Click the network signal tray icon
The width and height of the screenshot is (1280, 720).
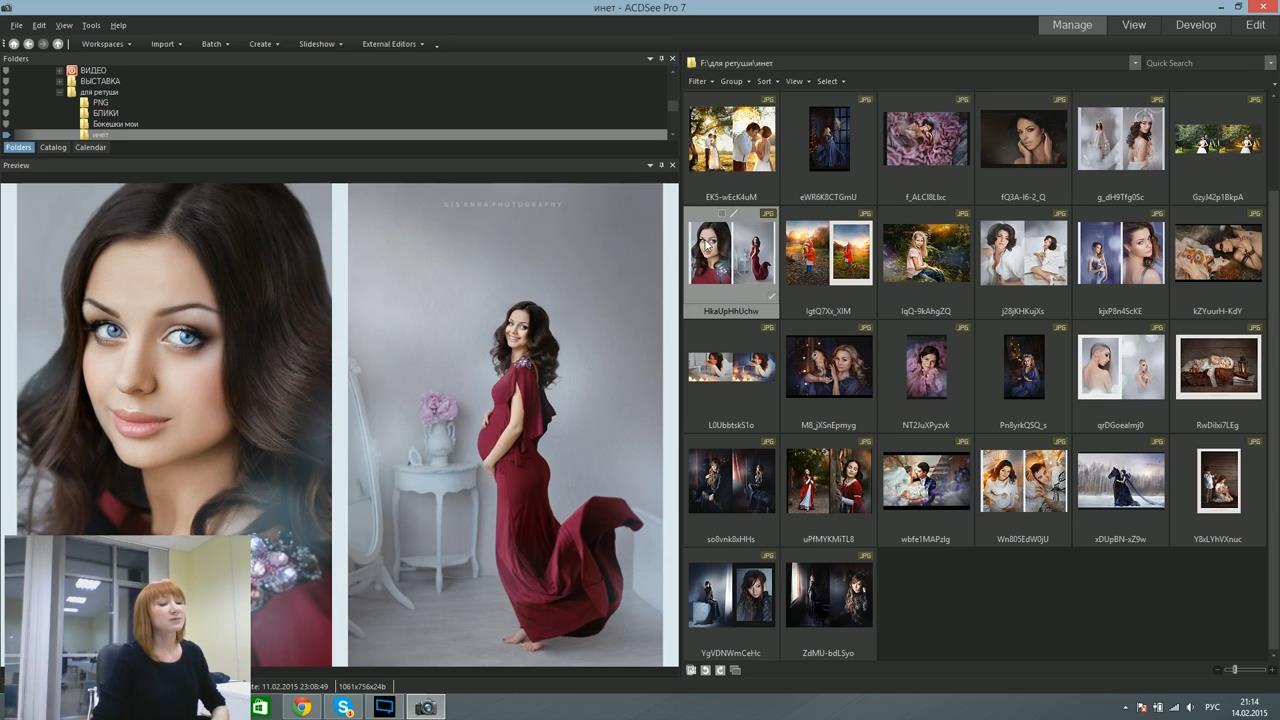click(1172, 707)
